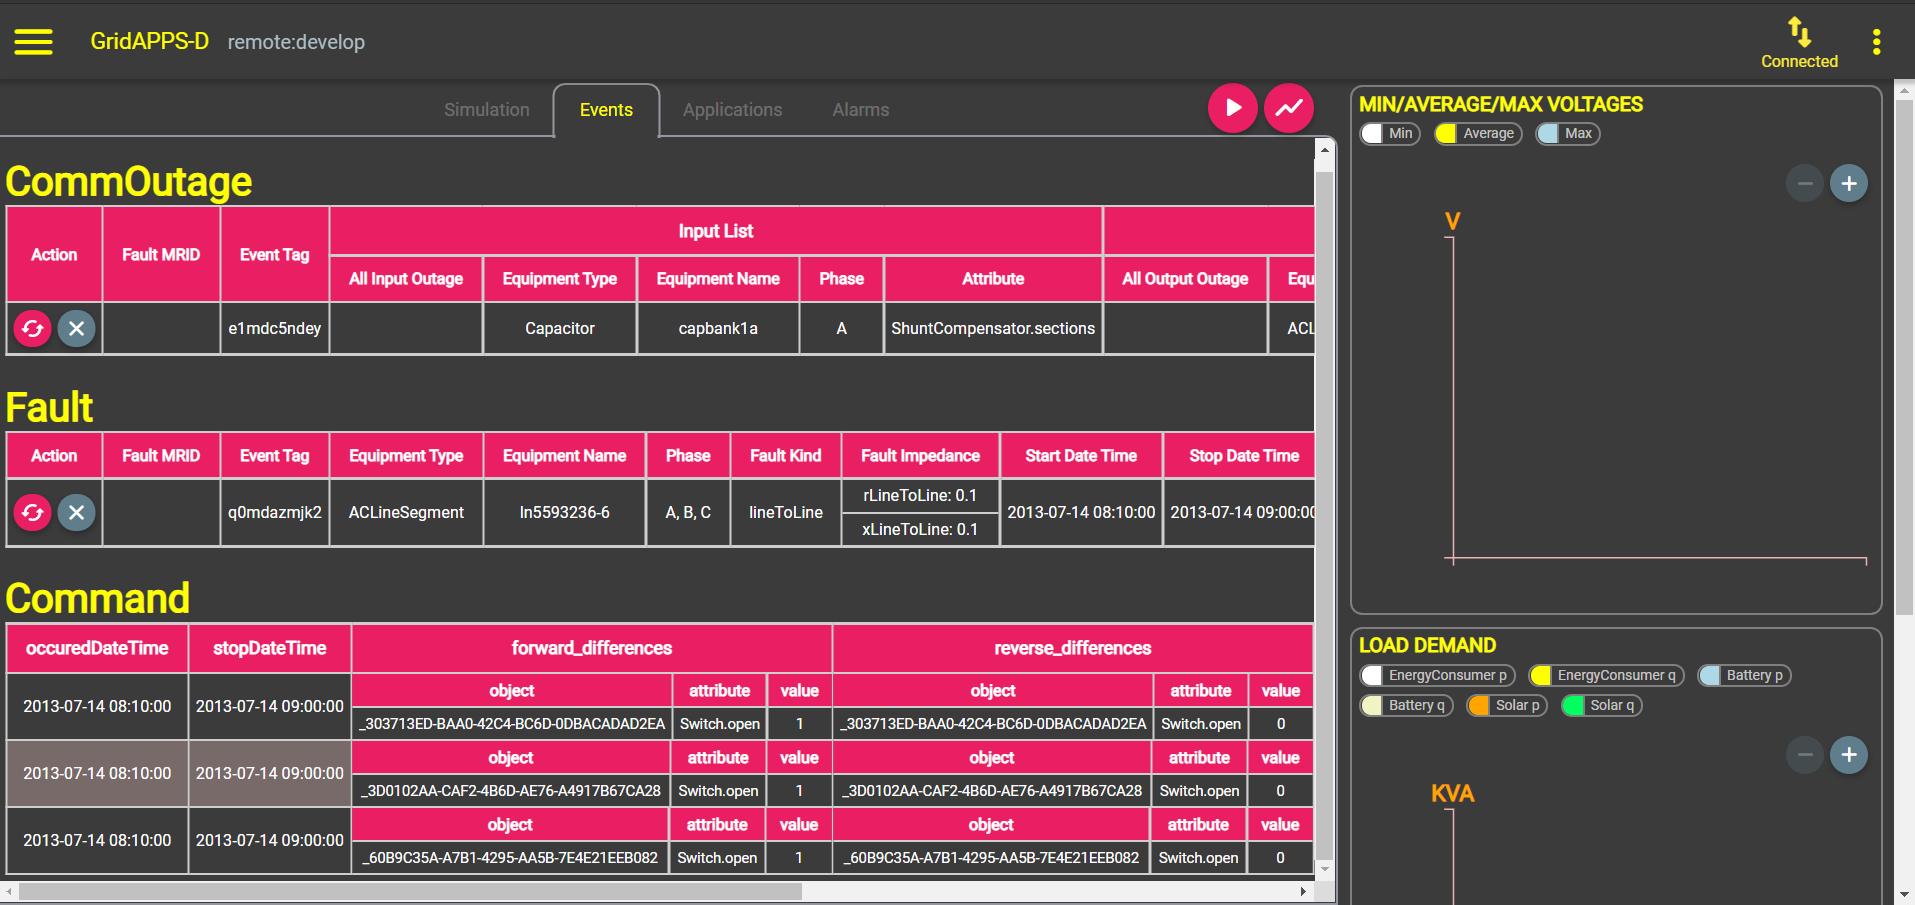Click the MIN/AVERAGE/MAX VOLTAGES chart title
1915x905 pixels.
1500,105
